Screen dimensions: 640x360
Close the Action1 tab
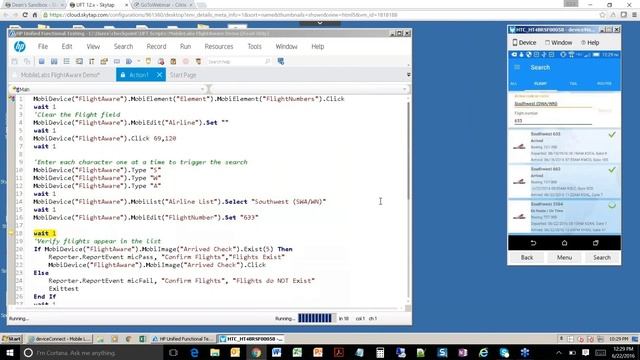click(x=160, y=75)
